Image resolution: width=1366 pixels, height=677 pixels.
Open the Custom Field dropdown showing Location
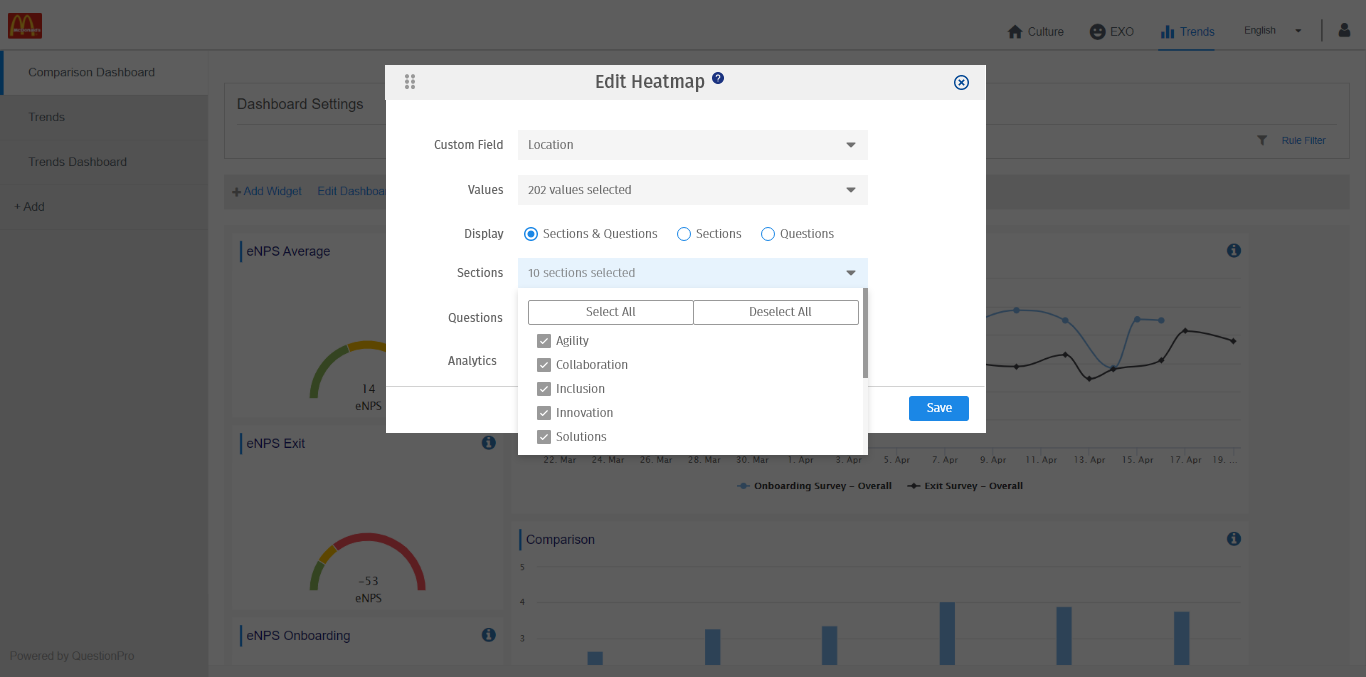point(692,144)
